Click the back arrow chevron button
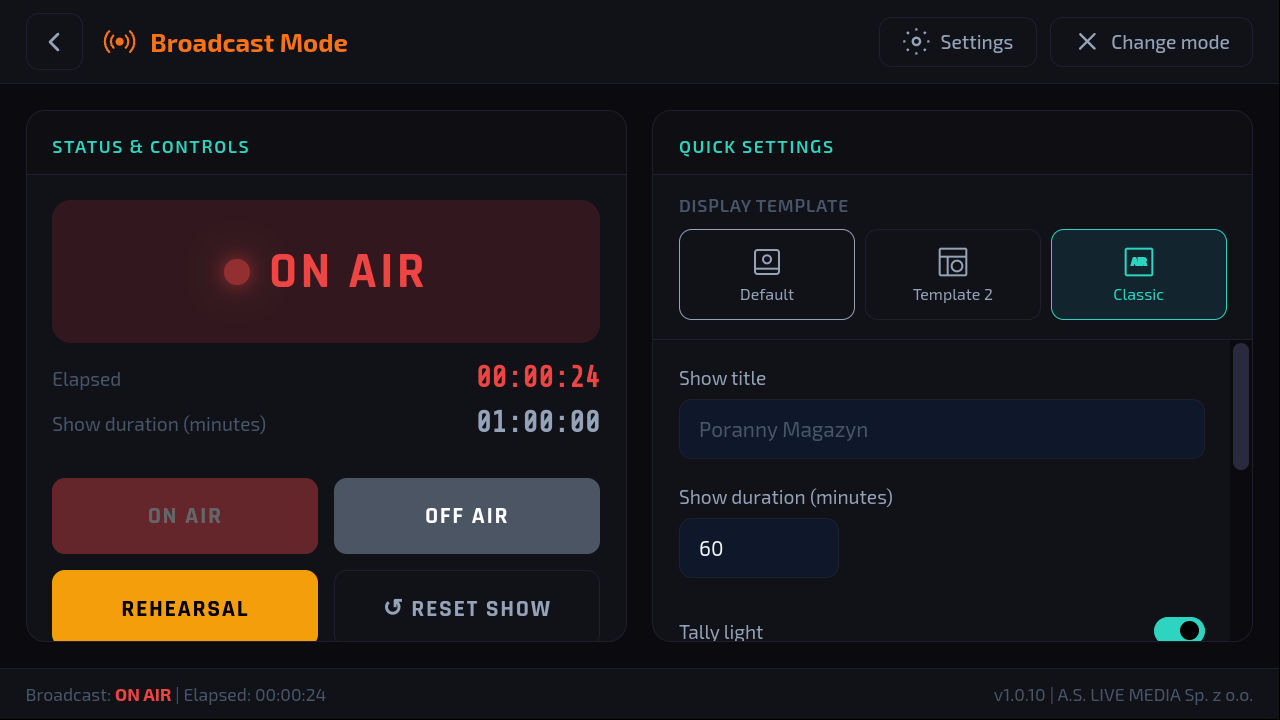Screen dimensions: 1280x720 click(x=54, y=42)
